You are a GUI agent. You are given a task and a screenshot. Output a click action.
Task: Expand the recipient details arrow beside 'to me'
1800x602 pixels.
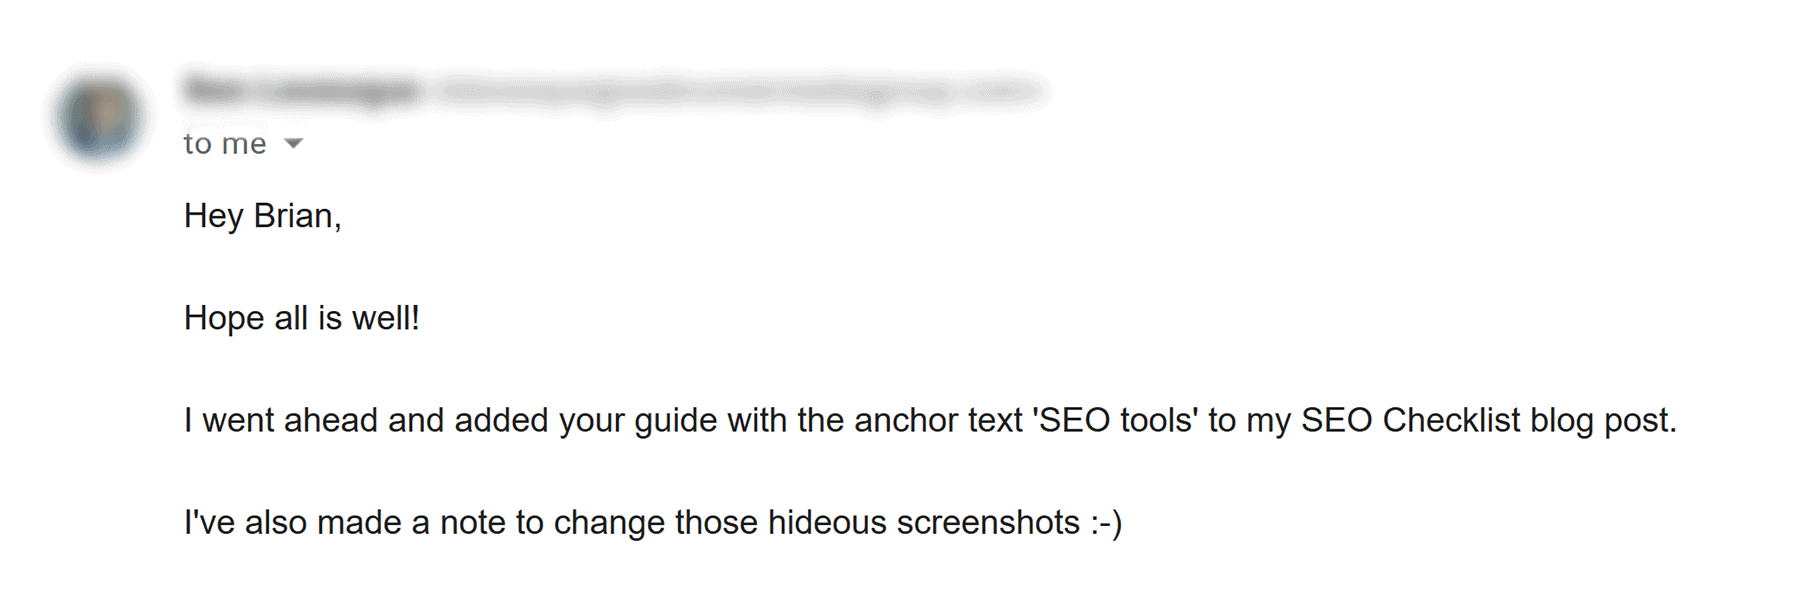(x=293, y=144)
